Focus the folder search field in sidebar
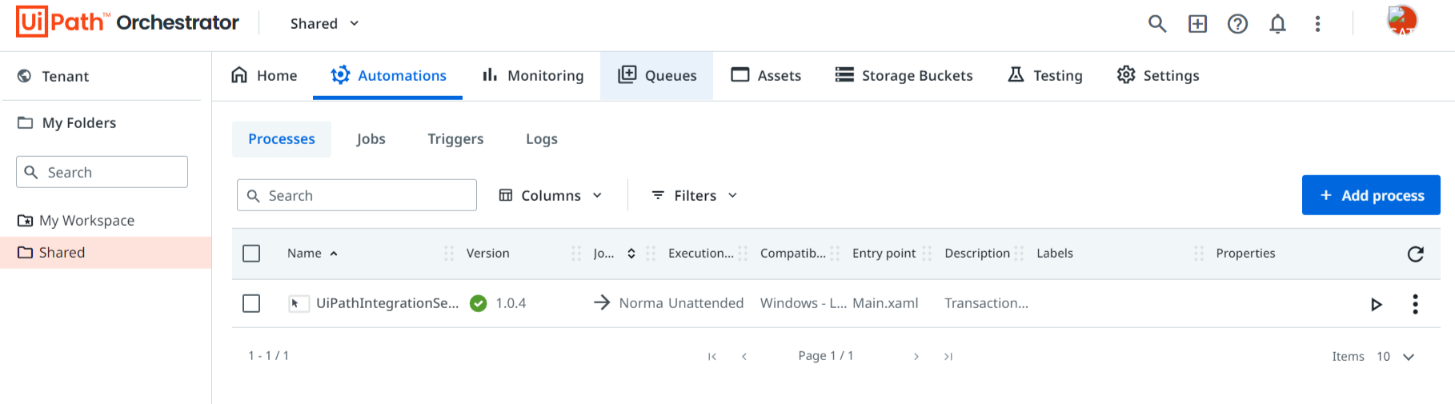Viewport: 1455px width, 404px height. 102,172
